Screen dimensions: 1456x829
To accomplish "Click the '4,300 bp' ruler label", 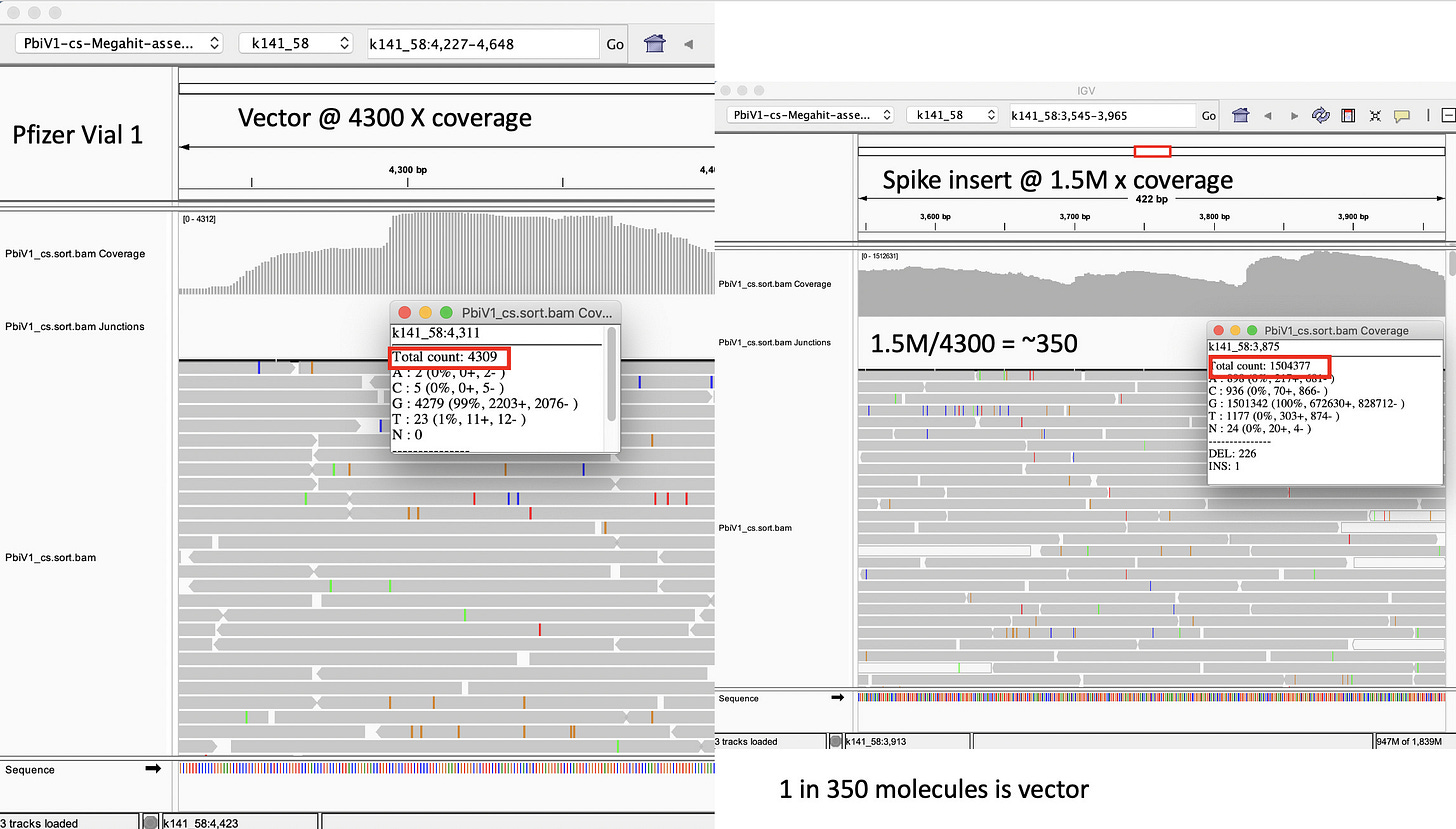I will tap(408, 170).
